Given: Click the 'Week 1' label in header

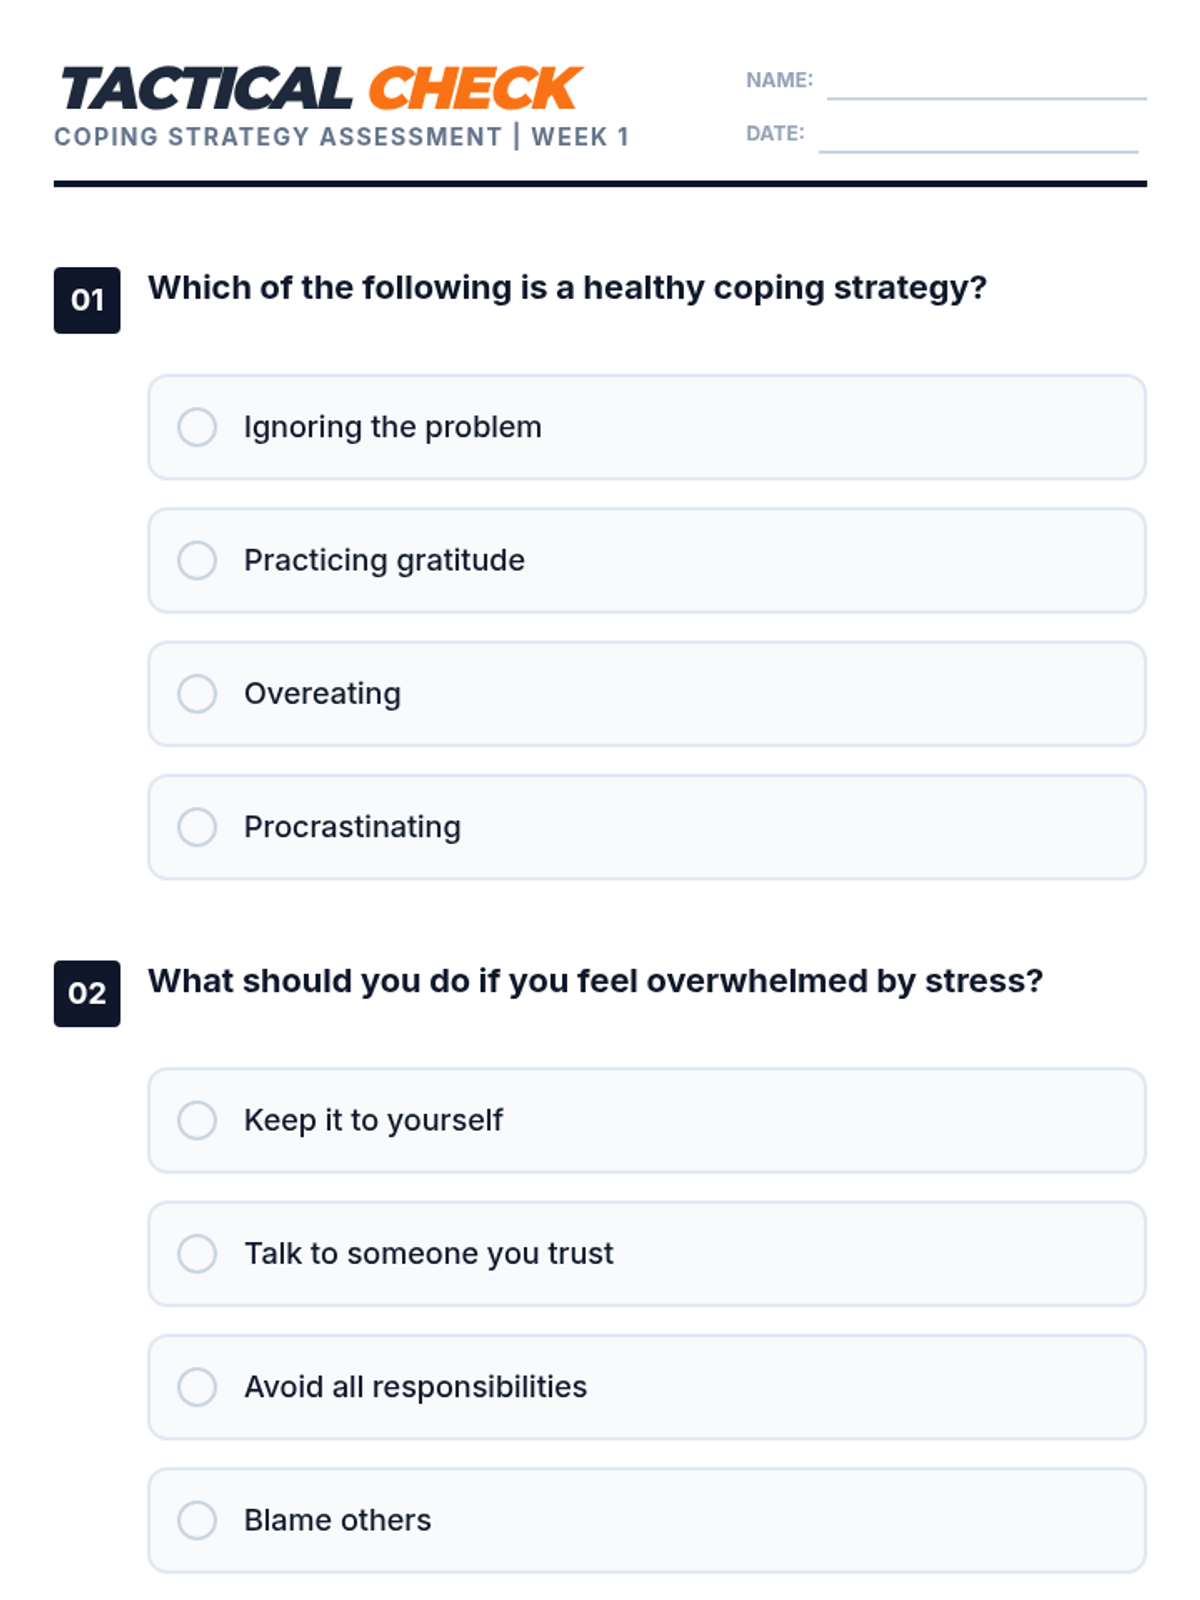Looking at the screenshot, I should pos(580,137).
